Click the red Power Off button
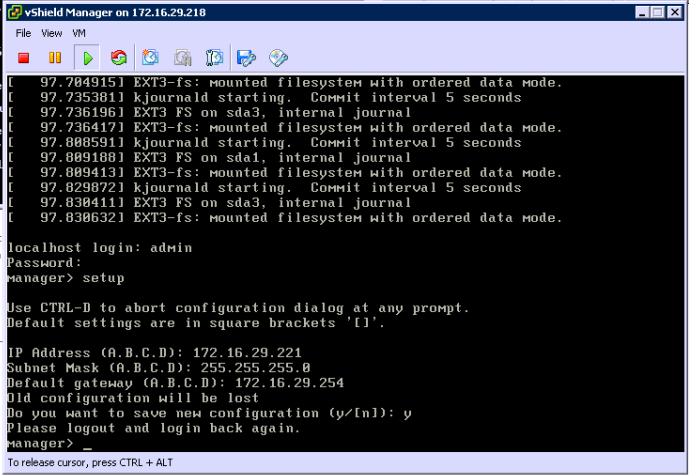The height and width of the screenshot is (475, 689). tap(23, 57)
